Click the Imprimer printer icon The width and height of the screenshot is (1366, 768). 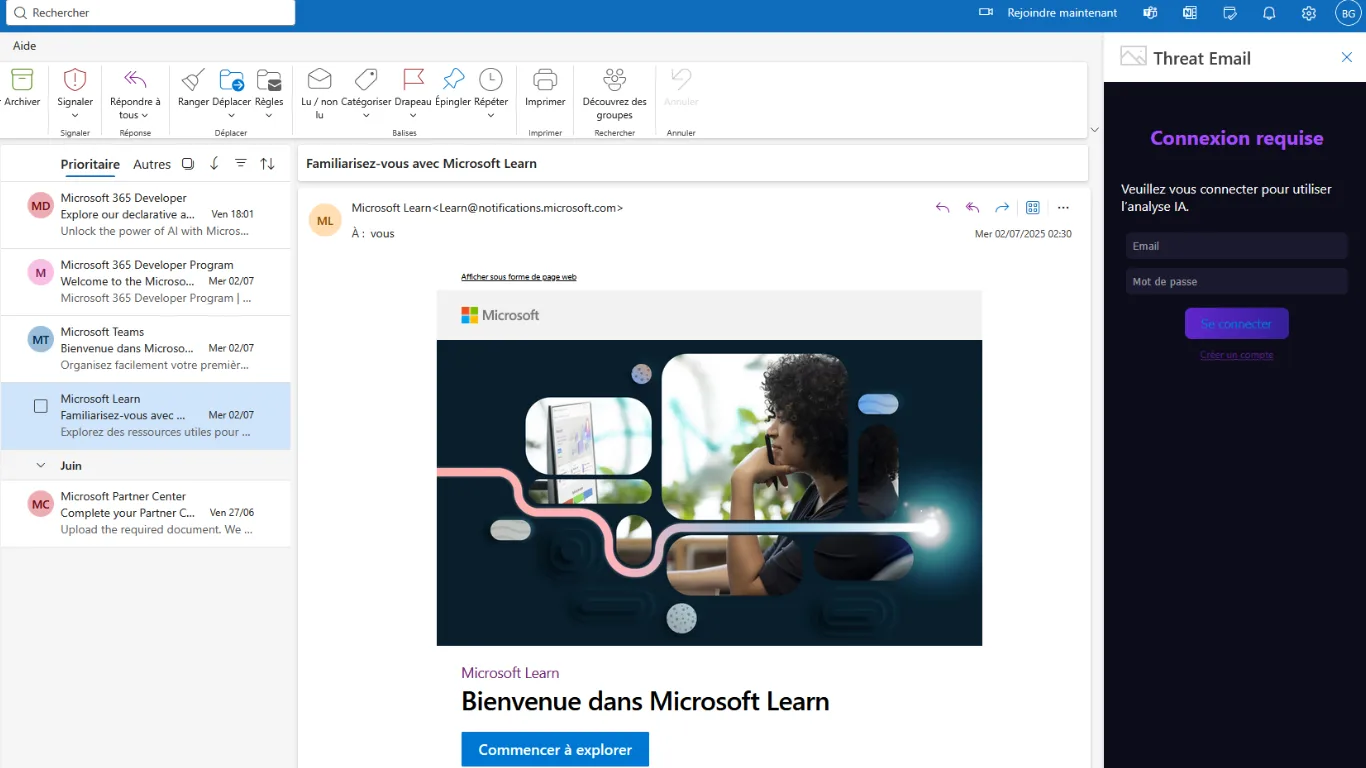pyautogui.click(x=545, y=80)
